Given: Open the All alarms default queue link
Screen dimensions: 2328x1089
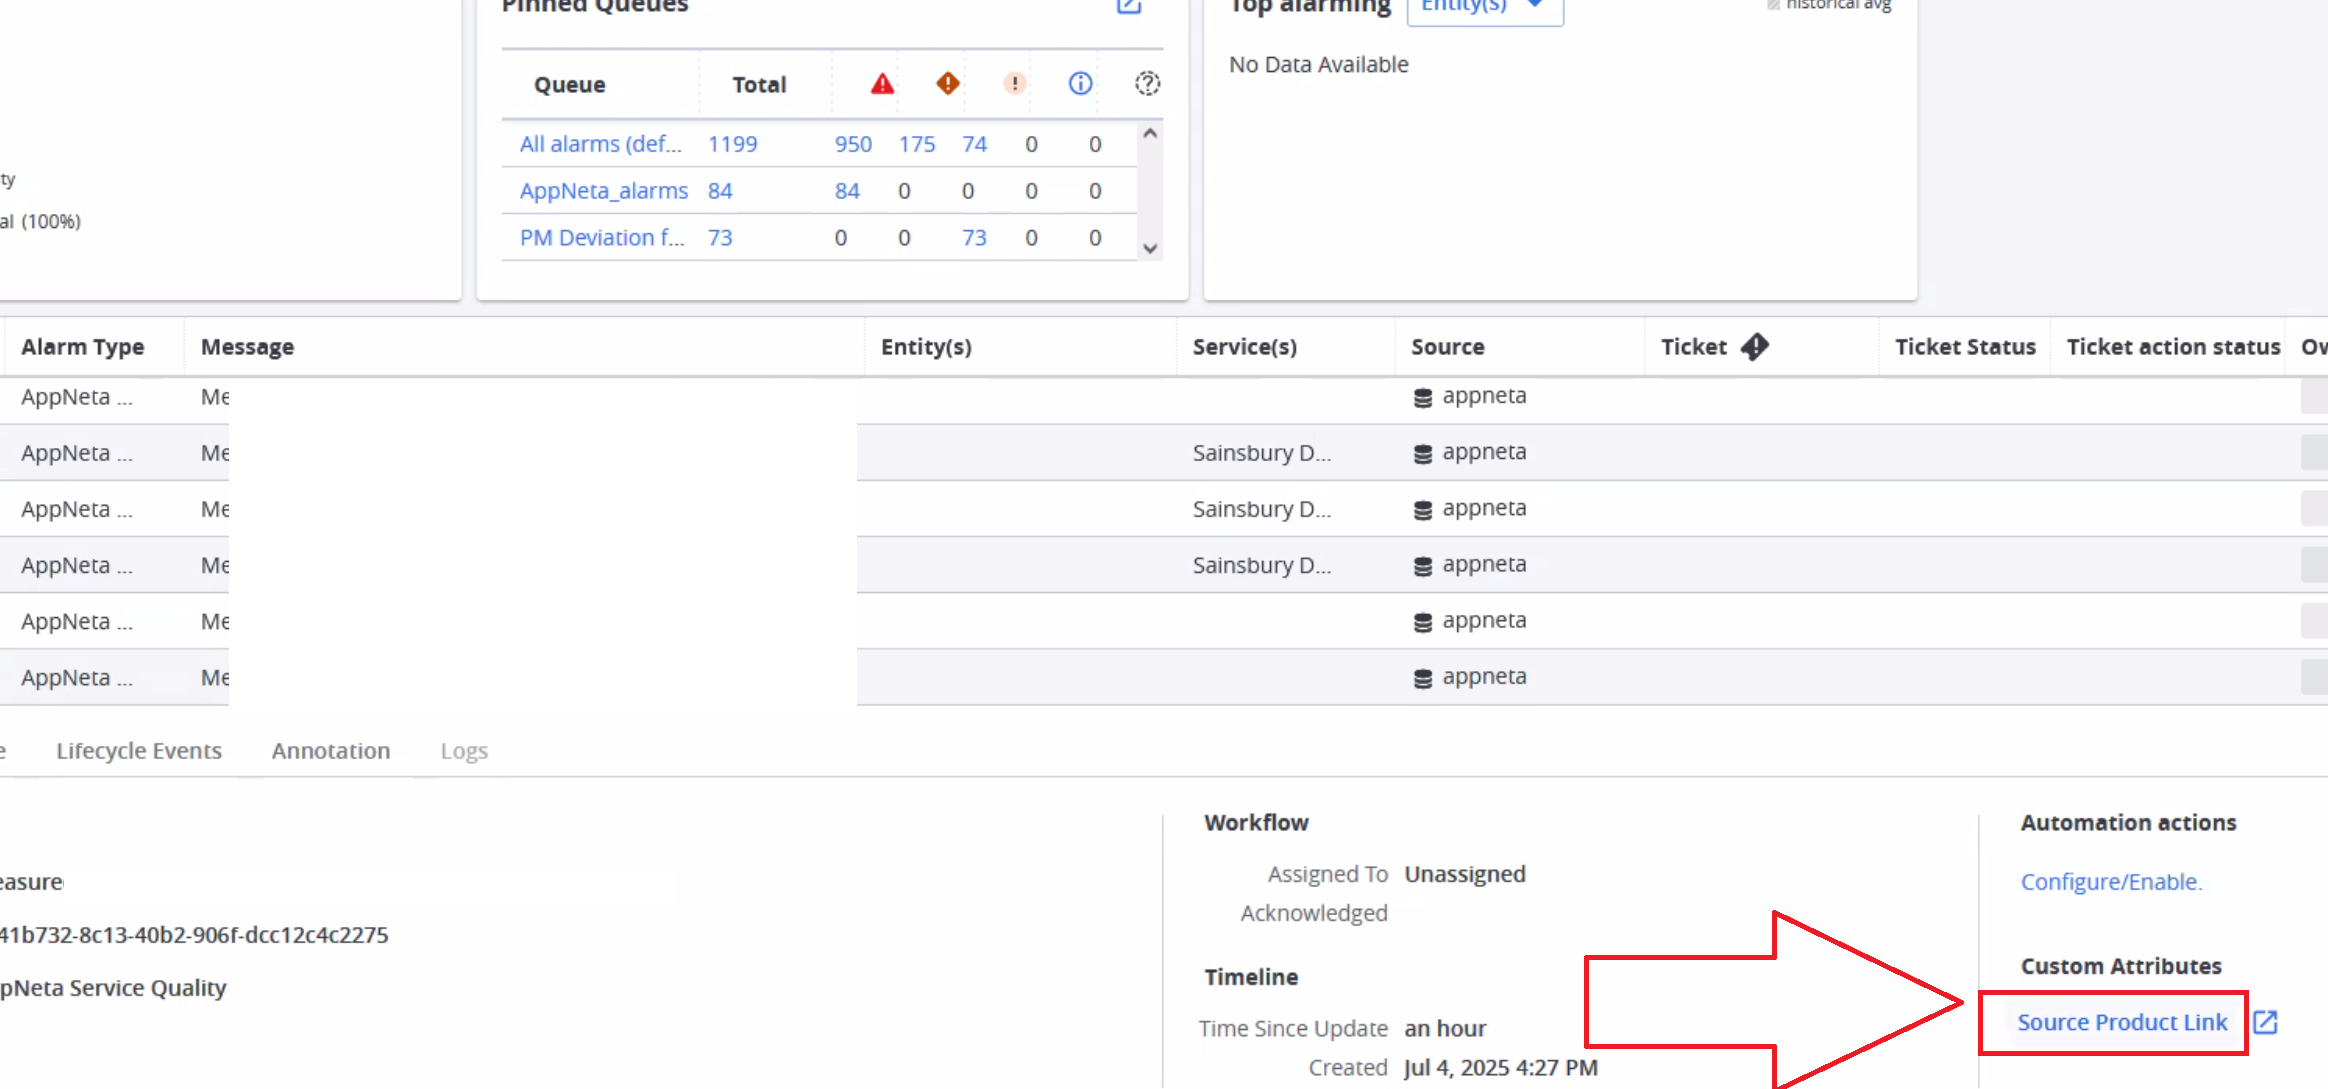Looking at the screenshot, I should tap(600, 144).
